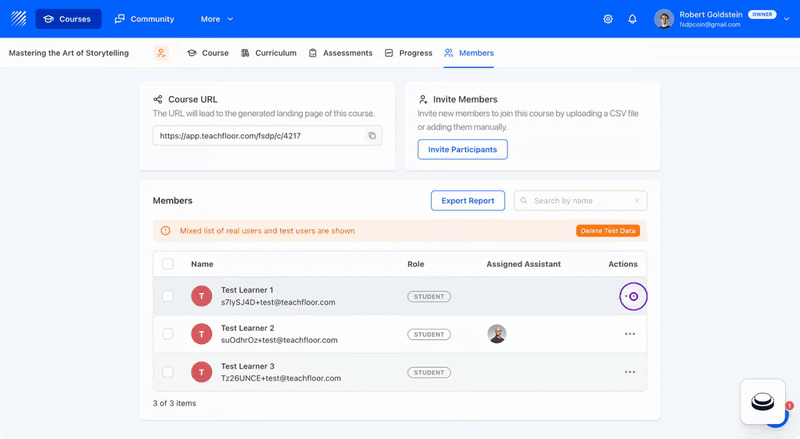Click the Search by name field
The width and height of the screenshot is (800, 439).
(586, 201)
